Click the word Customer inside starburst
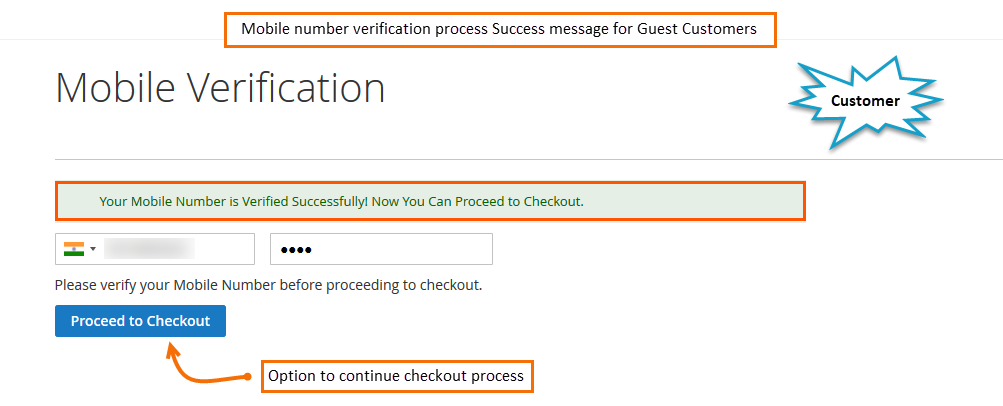Viewport: 1003px width, 406px height. pos(865,101)
